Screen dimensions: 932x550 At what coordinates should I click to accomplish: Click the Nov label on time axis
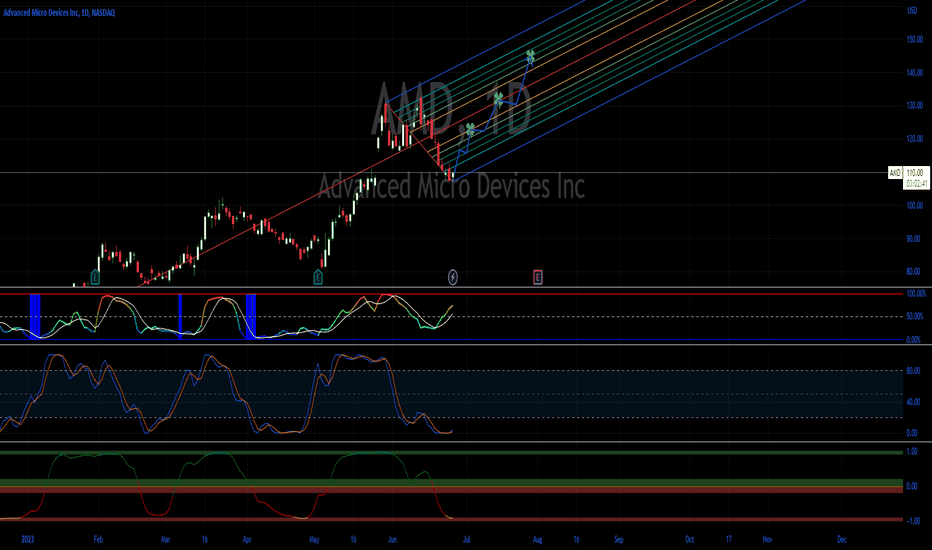tap(767, 539)
